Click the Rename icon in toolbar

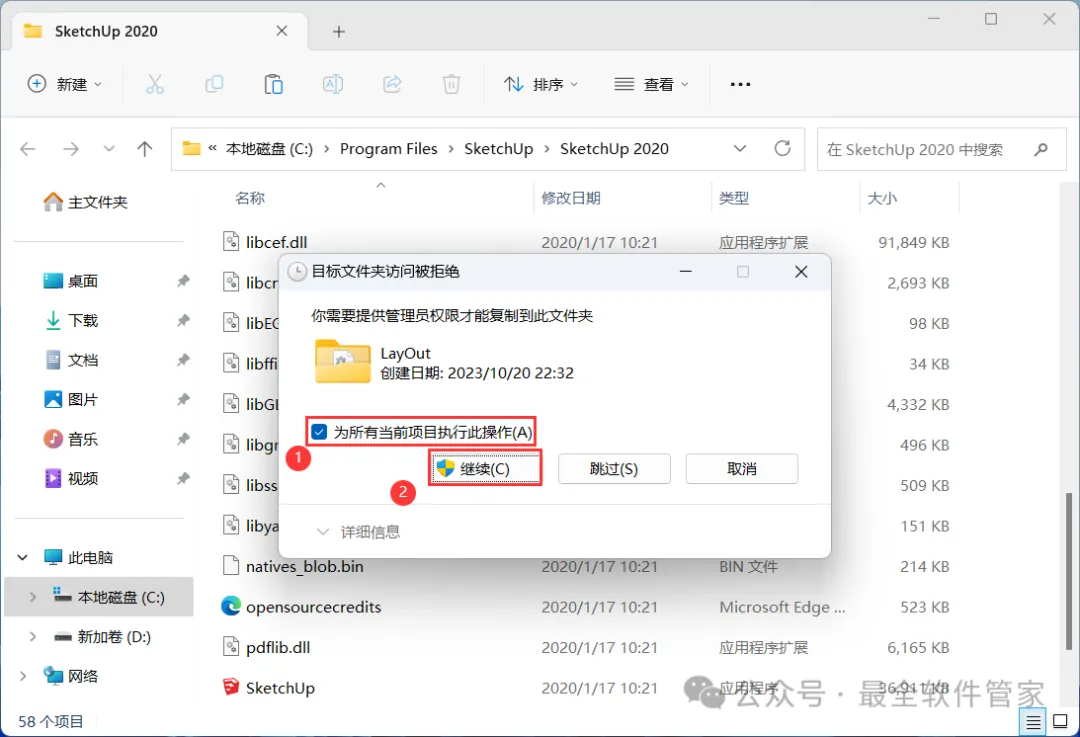pyautogui.click(x=333, y=84)
